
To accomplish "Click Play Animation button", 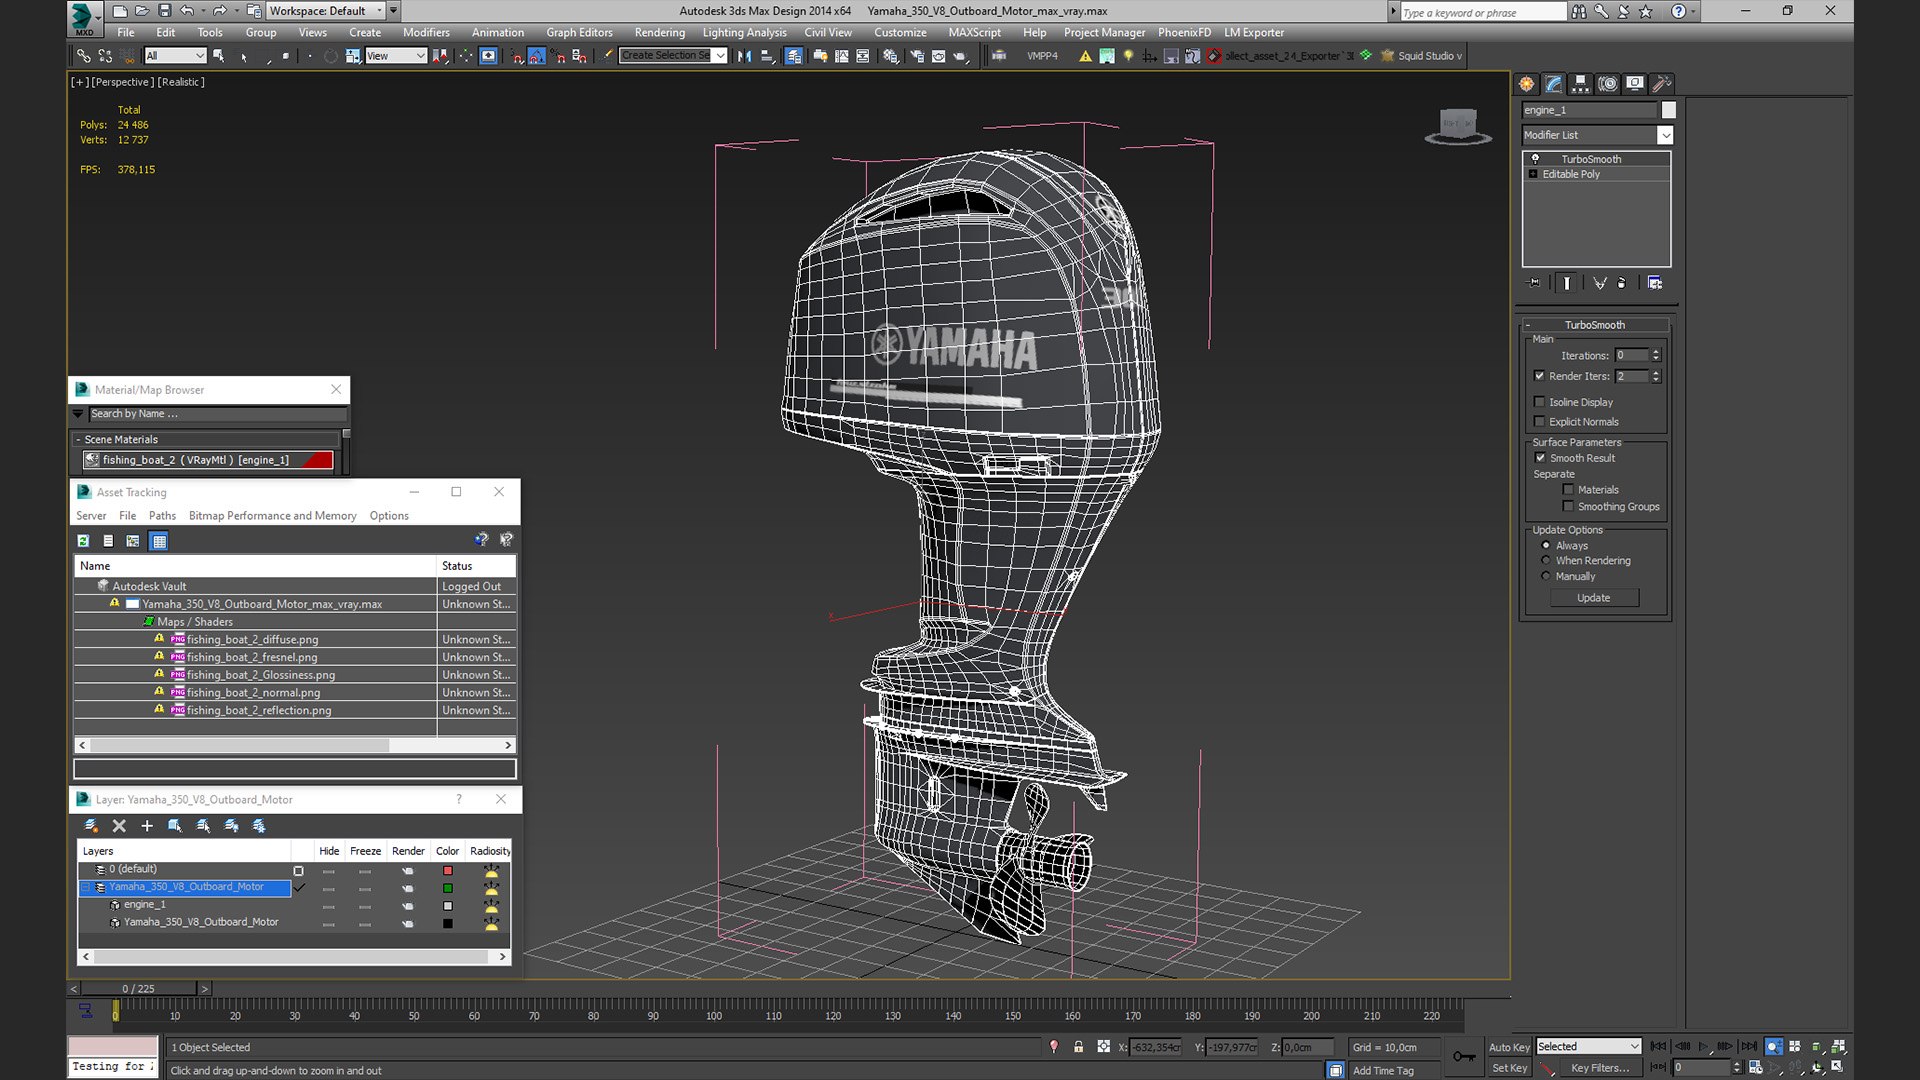I will [1703, 1046].
